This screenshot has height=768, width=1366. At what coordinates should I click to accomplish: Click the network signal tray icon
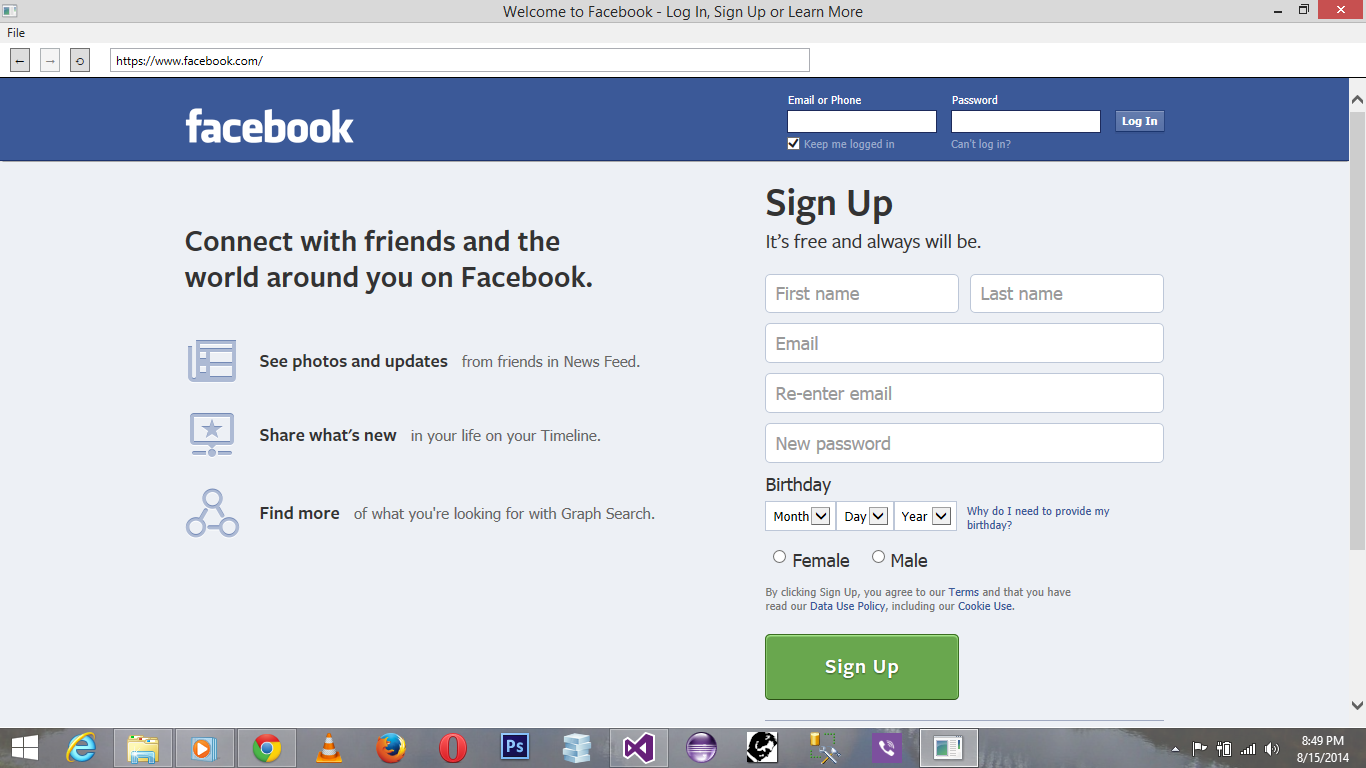[x=1248, y=748]
